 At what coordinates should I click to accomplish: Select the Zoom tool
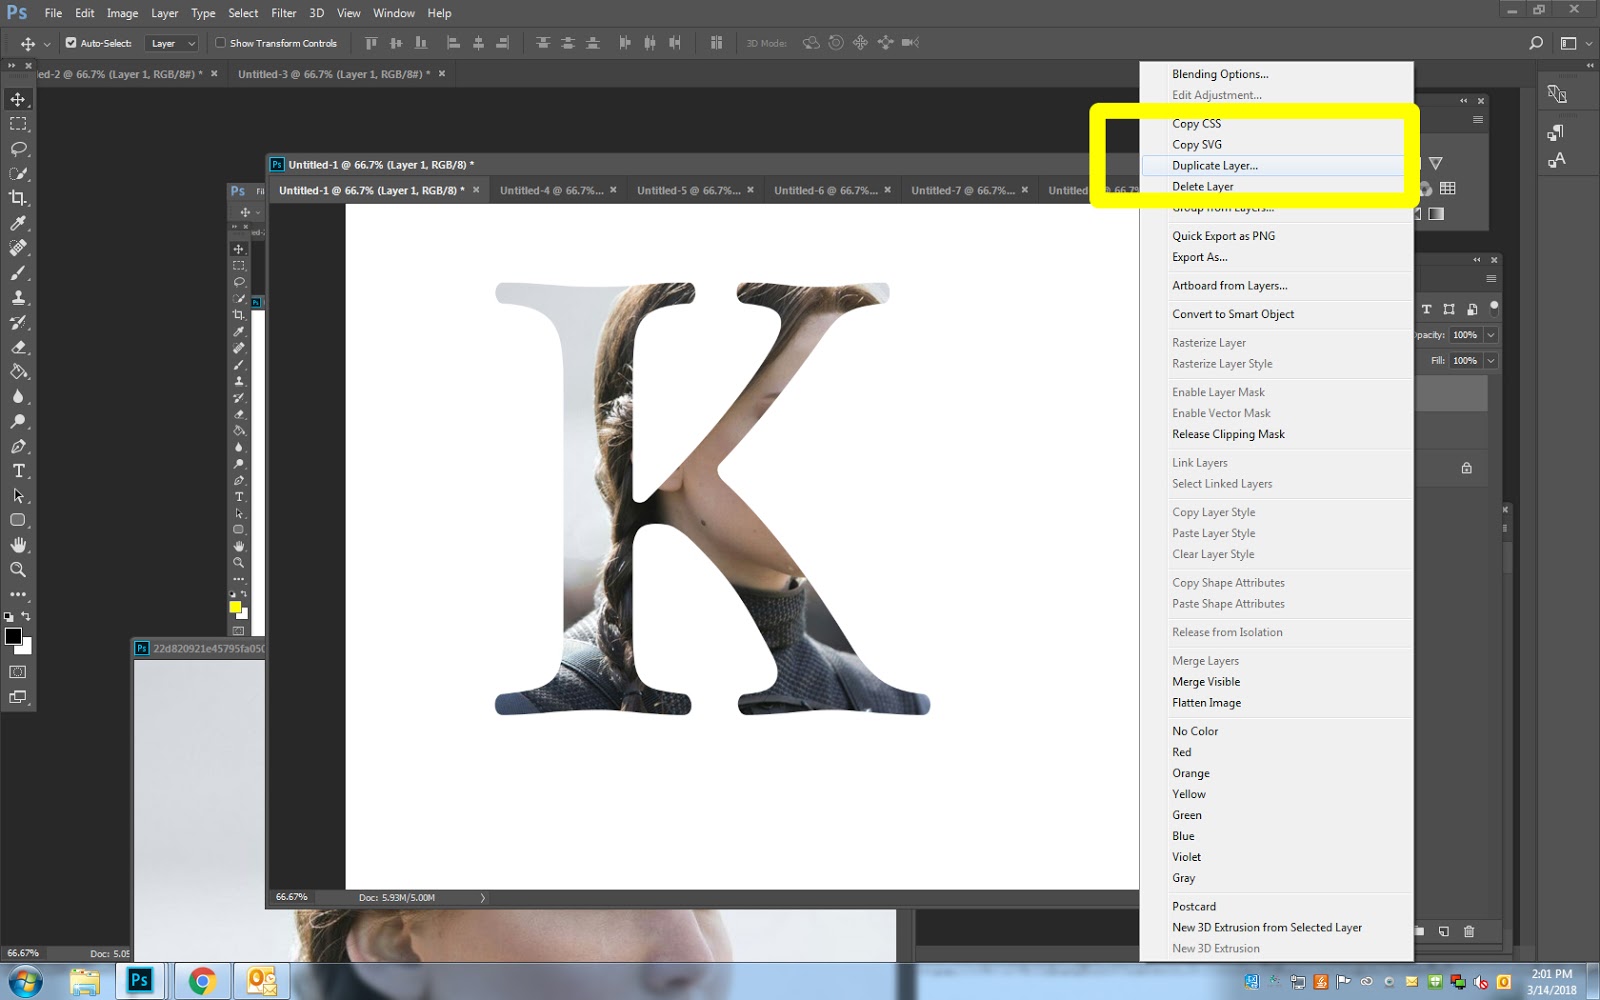(x=18, y=570)
